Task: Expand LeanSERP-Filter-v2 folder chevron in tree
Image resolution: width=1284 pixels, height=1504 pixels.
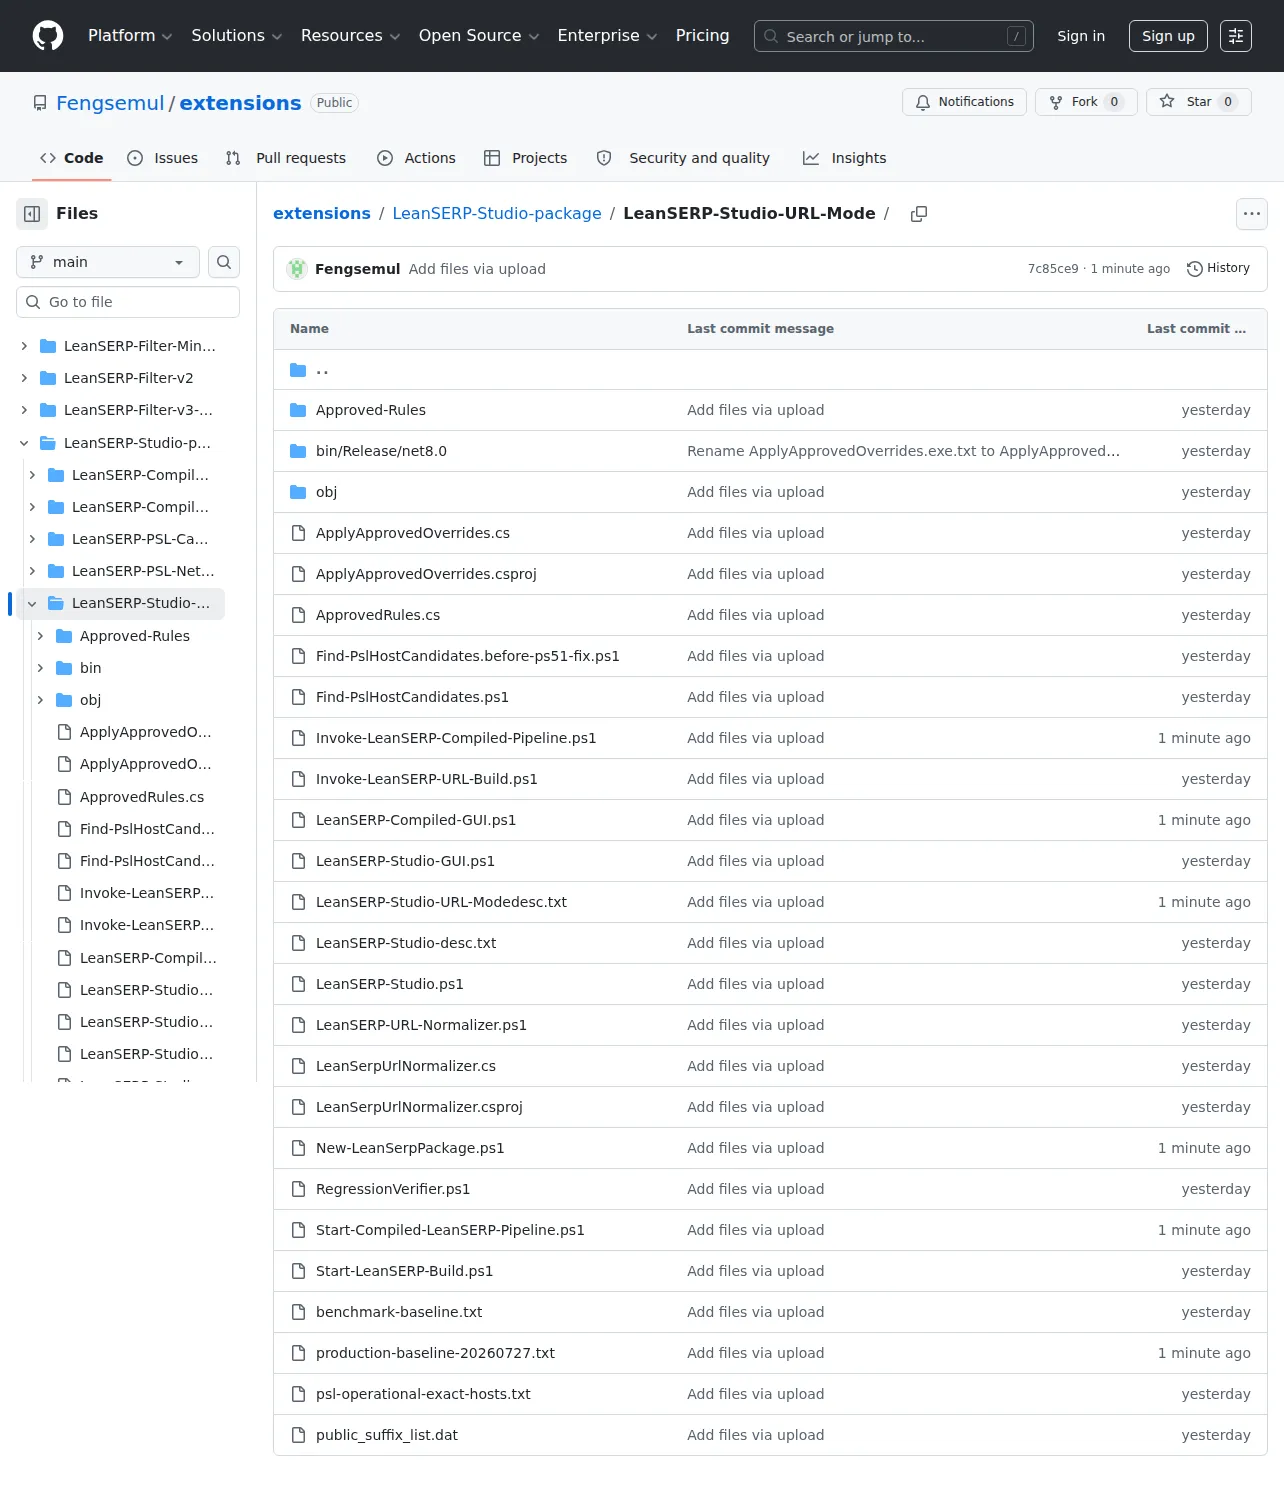Action: point(24,378)
